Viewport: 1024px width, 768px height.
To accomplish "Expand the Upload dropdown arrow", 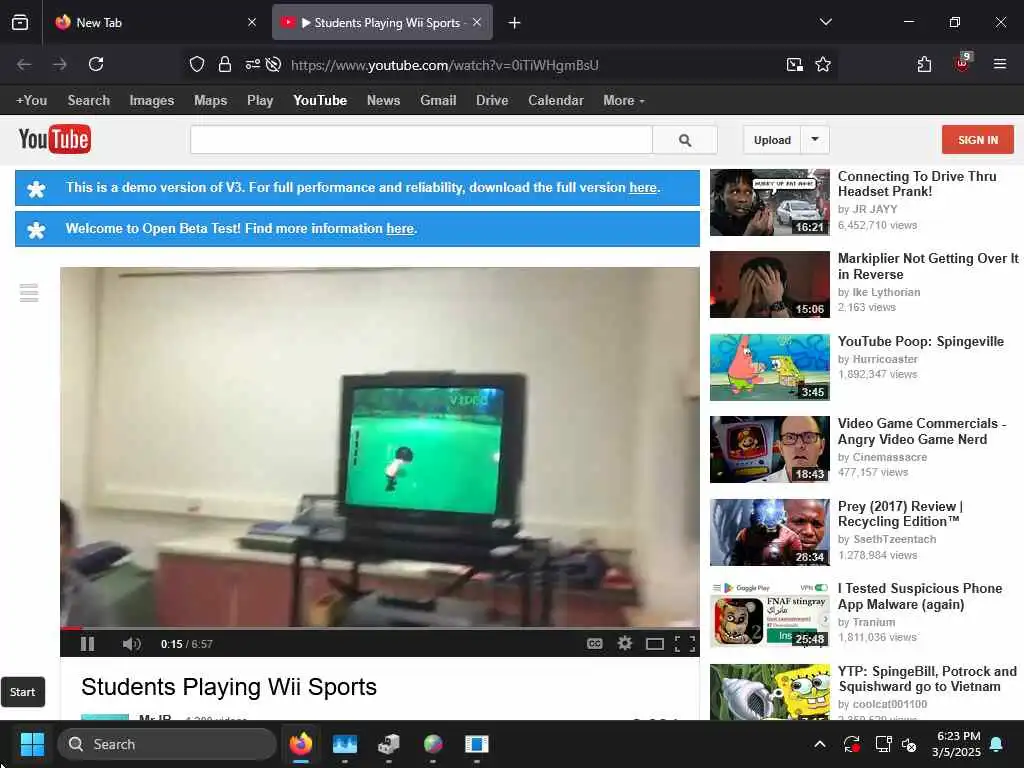I will pos(815,140).
